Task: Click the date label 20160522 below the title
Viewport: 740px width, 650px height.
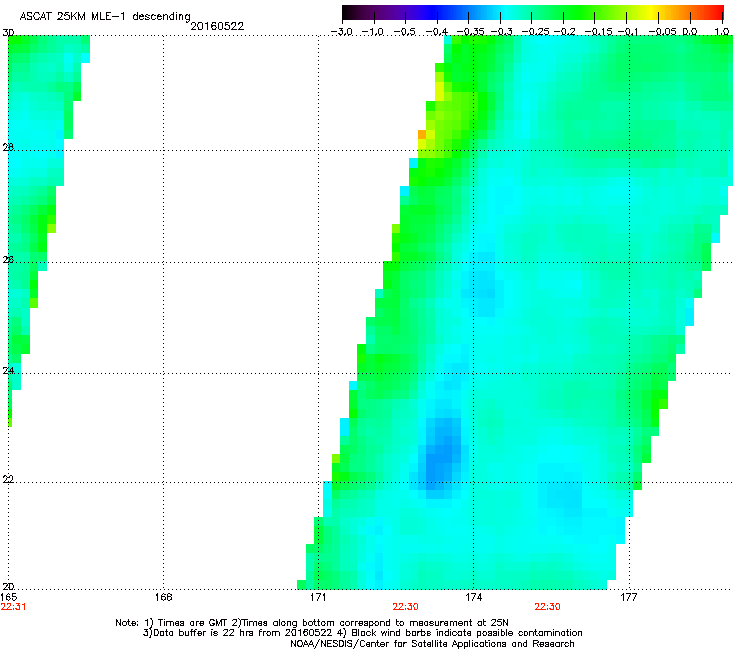Action: (217, 26)
